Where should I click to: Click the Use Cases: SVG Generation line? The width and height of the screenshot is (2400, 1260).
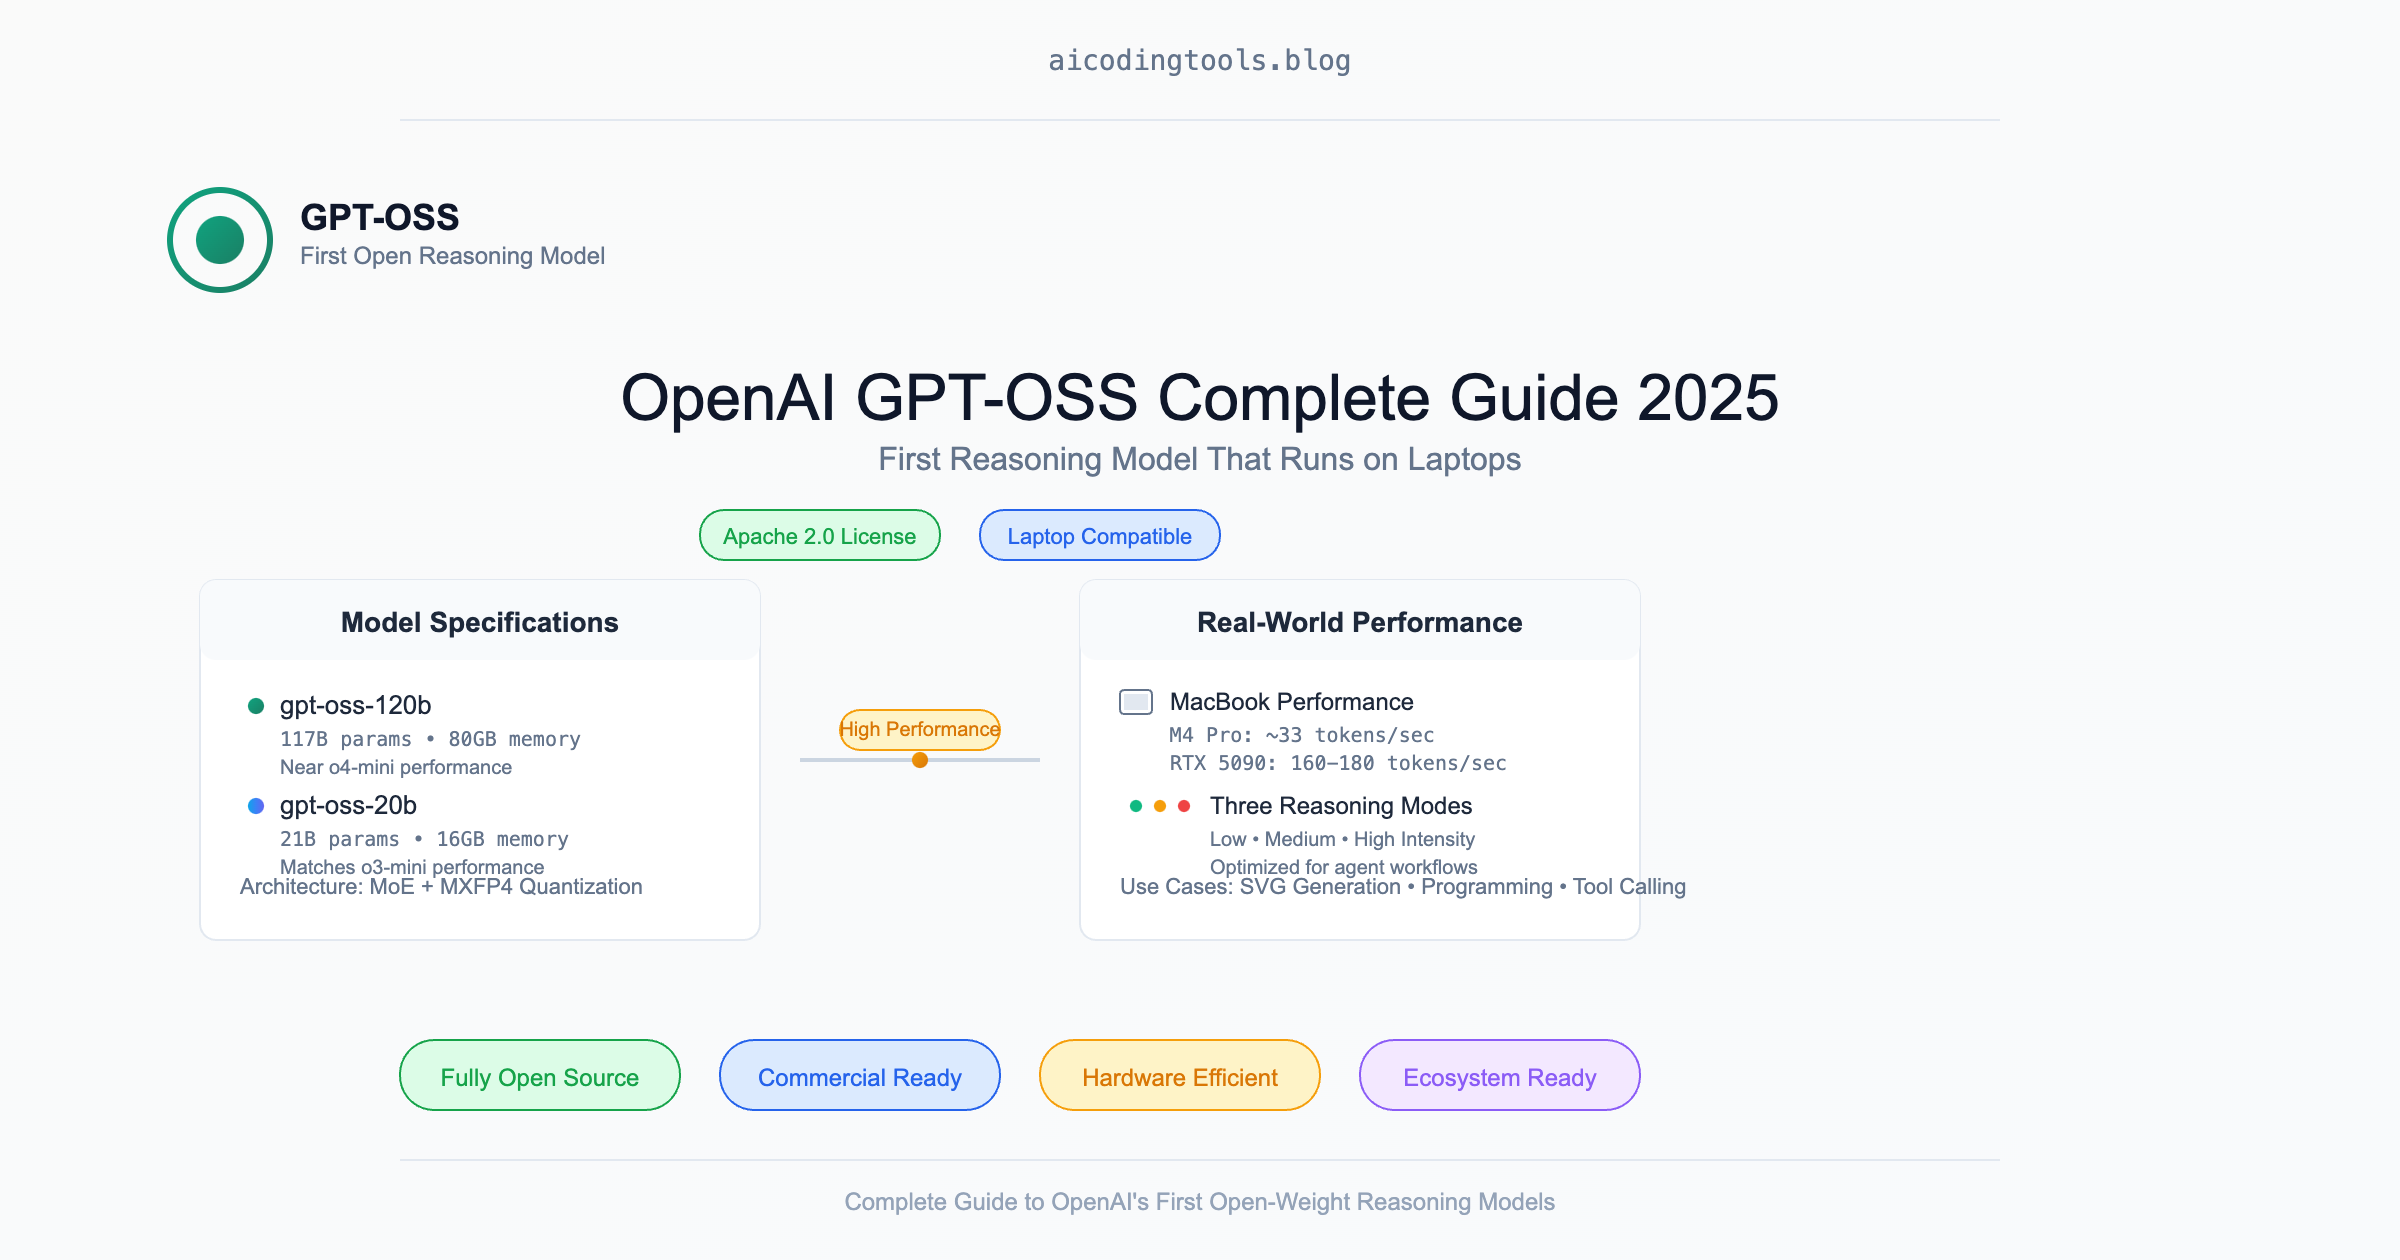pyautogui.click(x=1403, y=887)
